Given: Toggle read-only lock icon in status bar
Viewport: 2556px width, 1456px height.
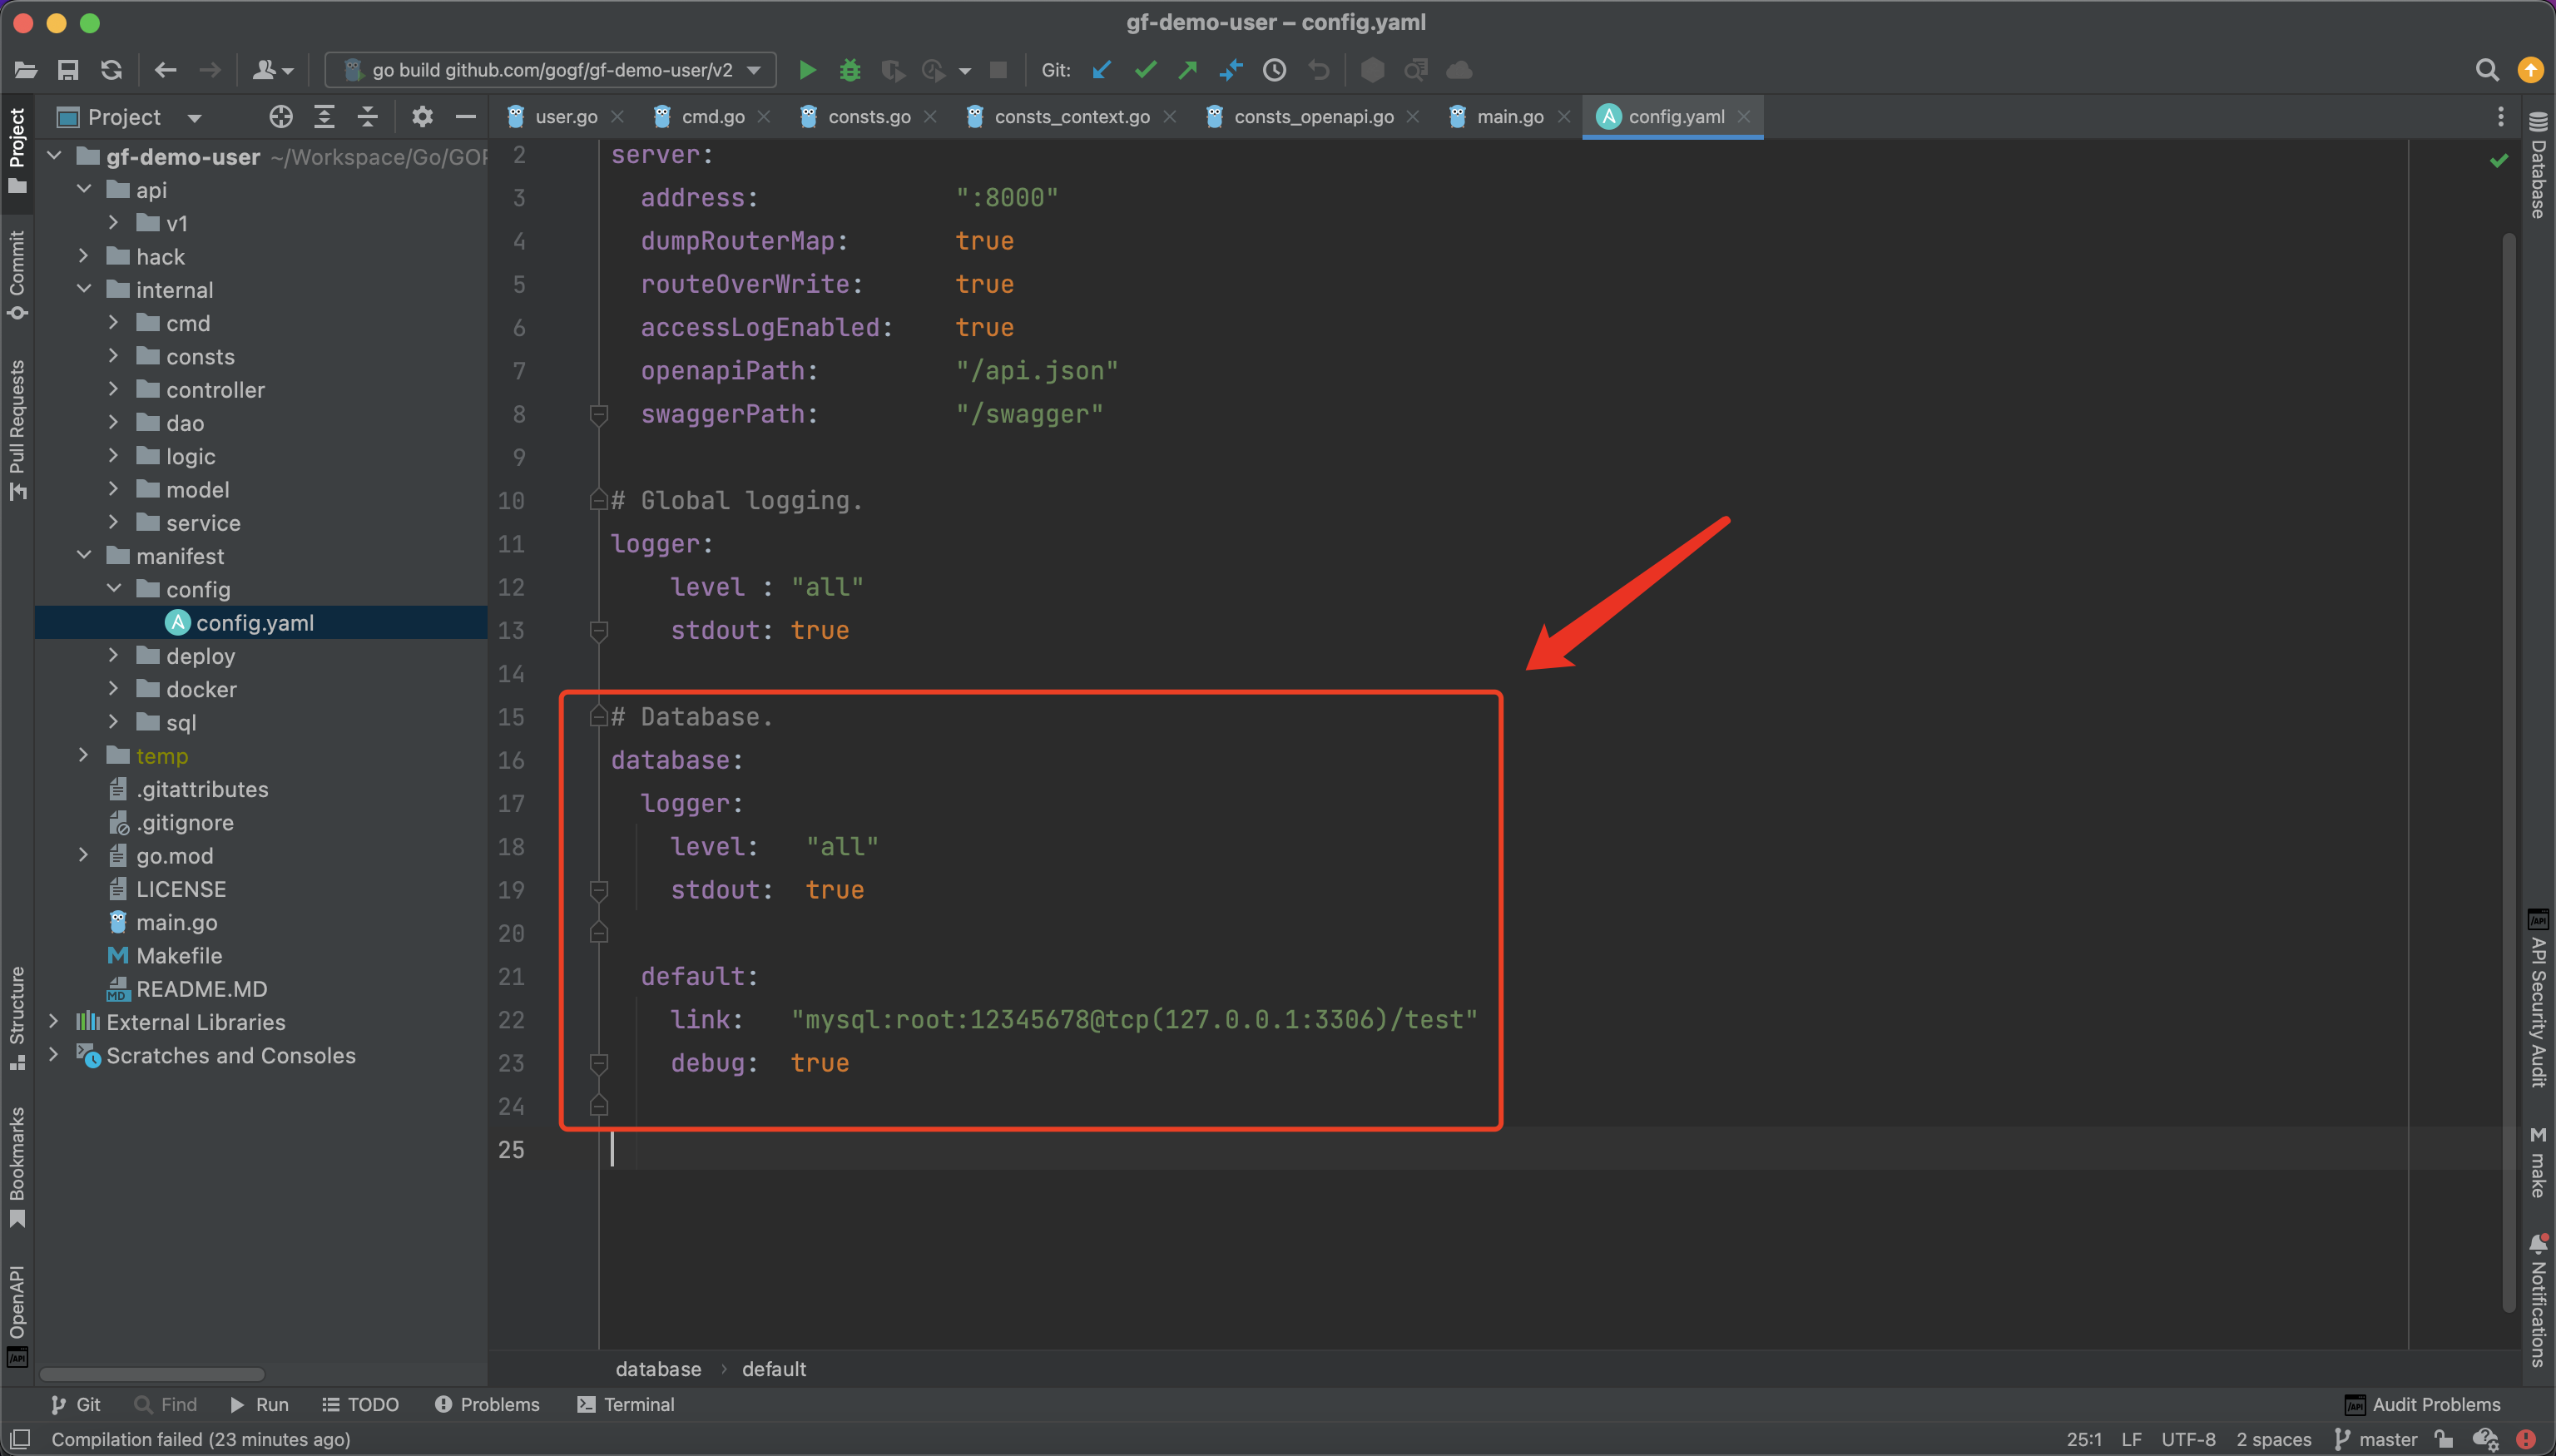Looking at the screenshot, I should [2444, 1439].
